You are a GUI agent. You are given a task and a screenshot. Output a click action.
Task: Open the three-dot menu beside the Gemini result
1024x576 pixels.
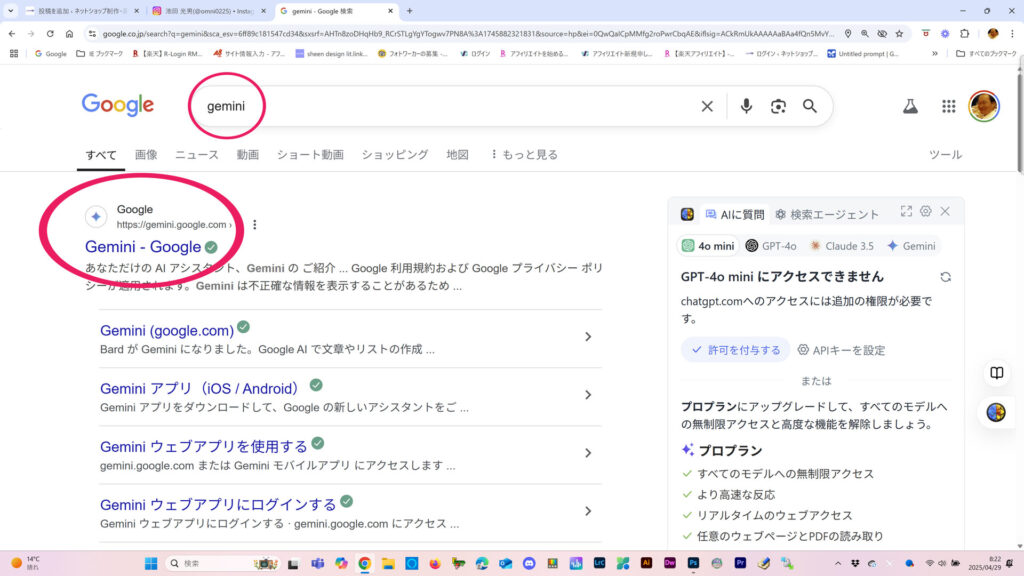click(255, 225)
